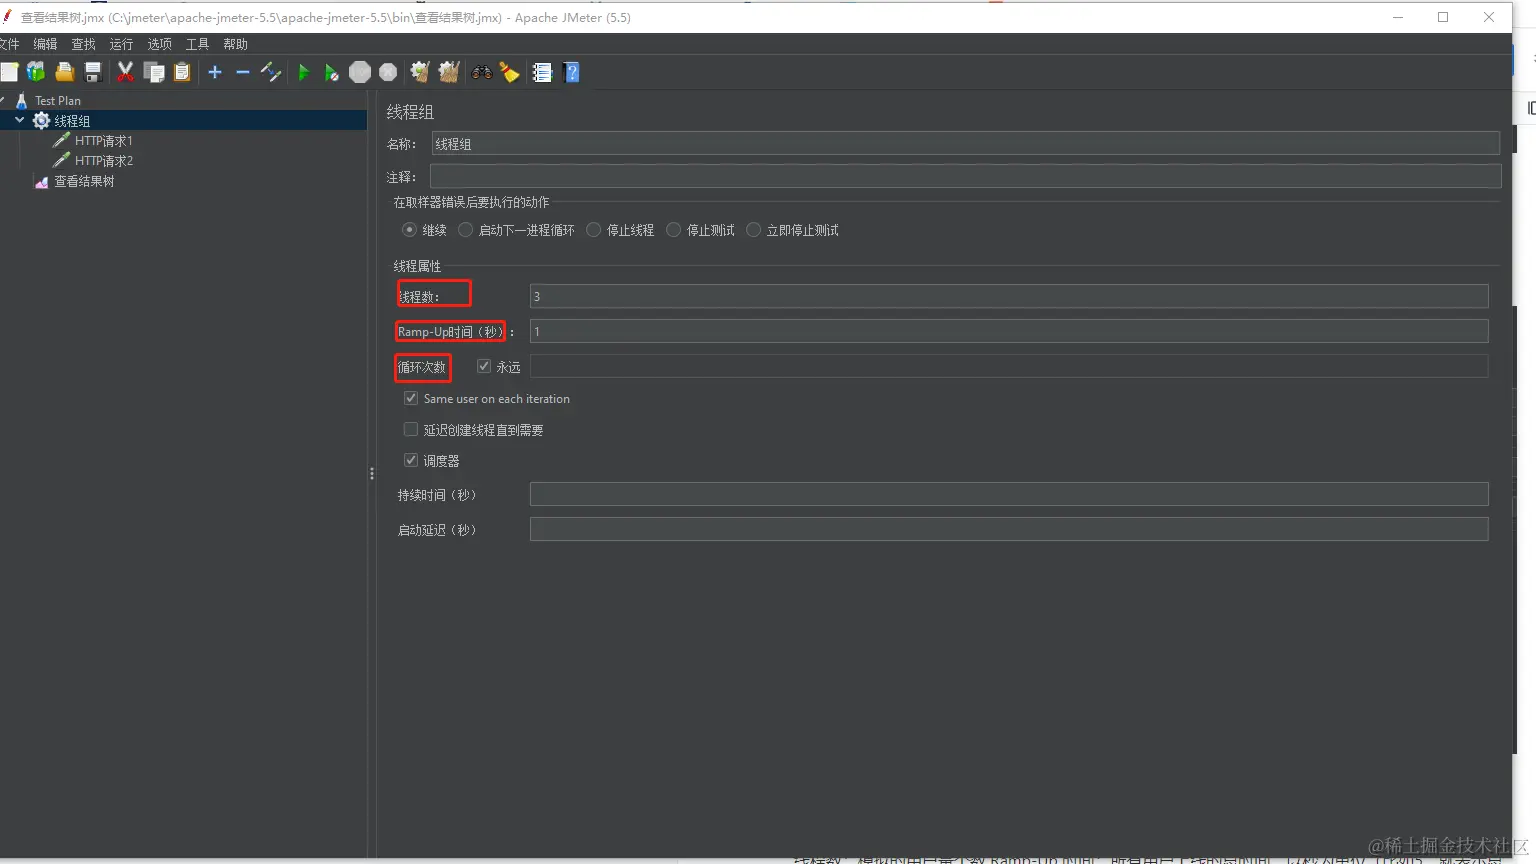This screenshot has width=1536, height=864.
Task: Open the Templates toolbar icon
Action: pyautogui.click(x=36, y=72)
